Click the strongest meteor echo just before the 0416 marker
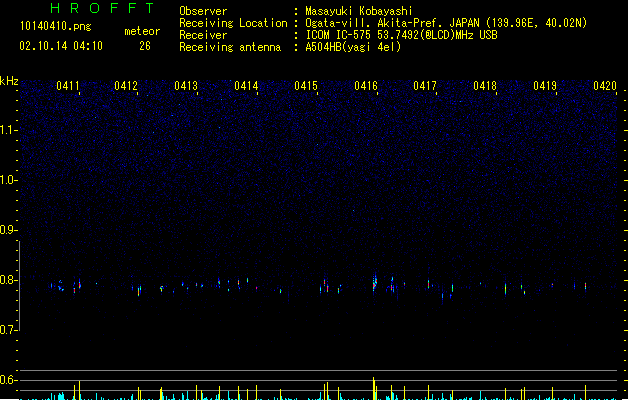This screenshot has width=629, height=400. 375,283
